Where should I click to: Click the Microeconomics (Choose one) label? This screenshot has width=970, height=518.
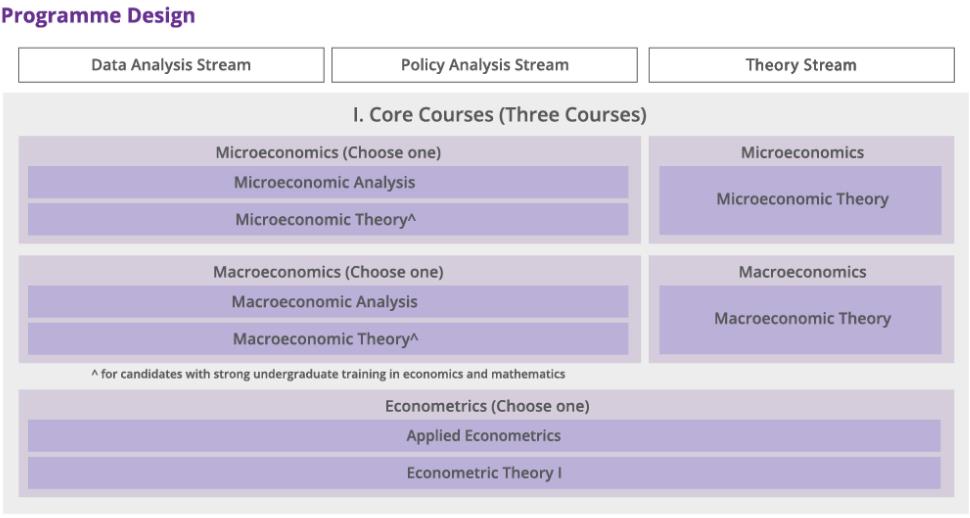328,153
